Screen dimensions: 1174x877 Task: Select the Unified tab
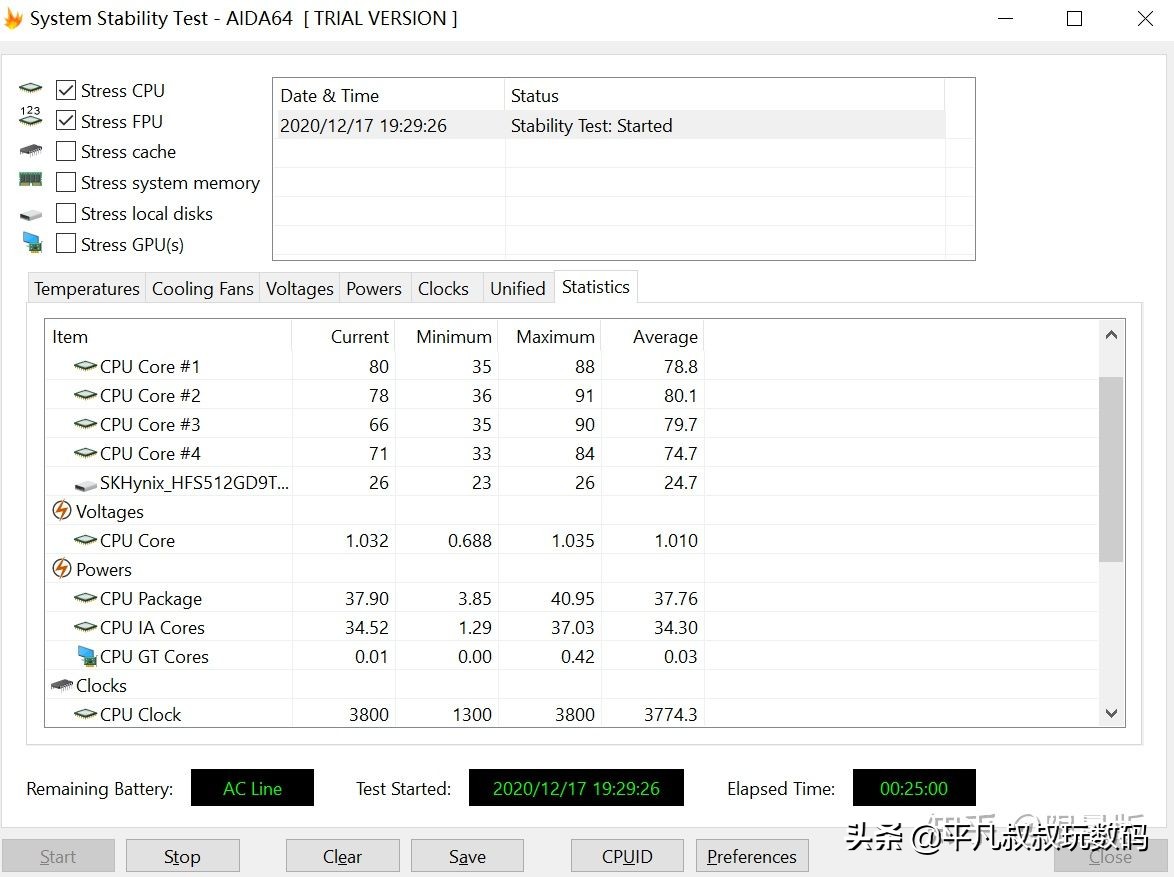[x=517, y=288]
